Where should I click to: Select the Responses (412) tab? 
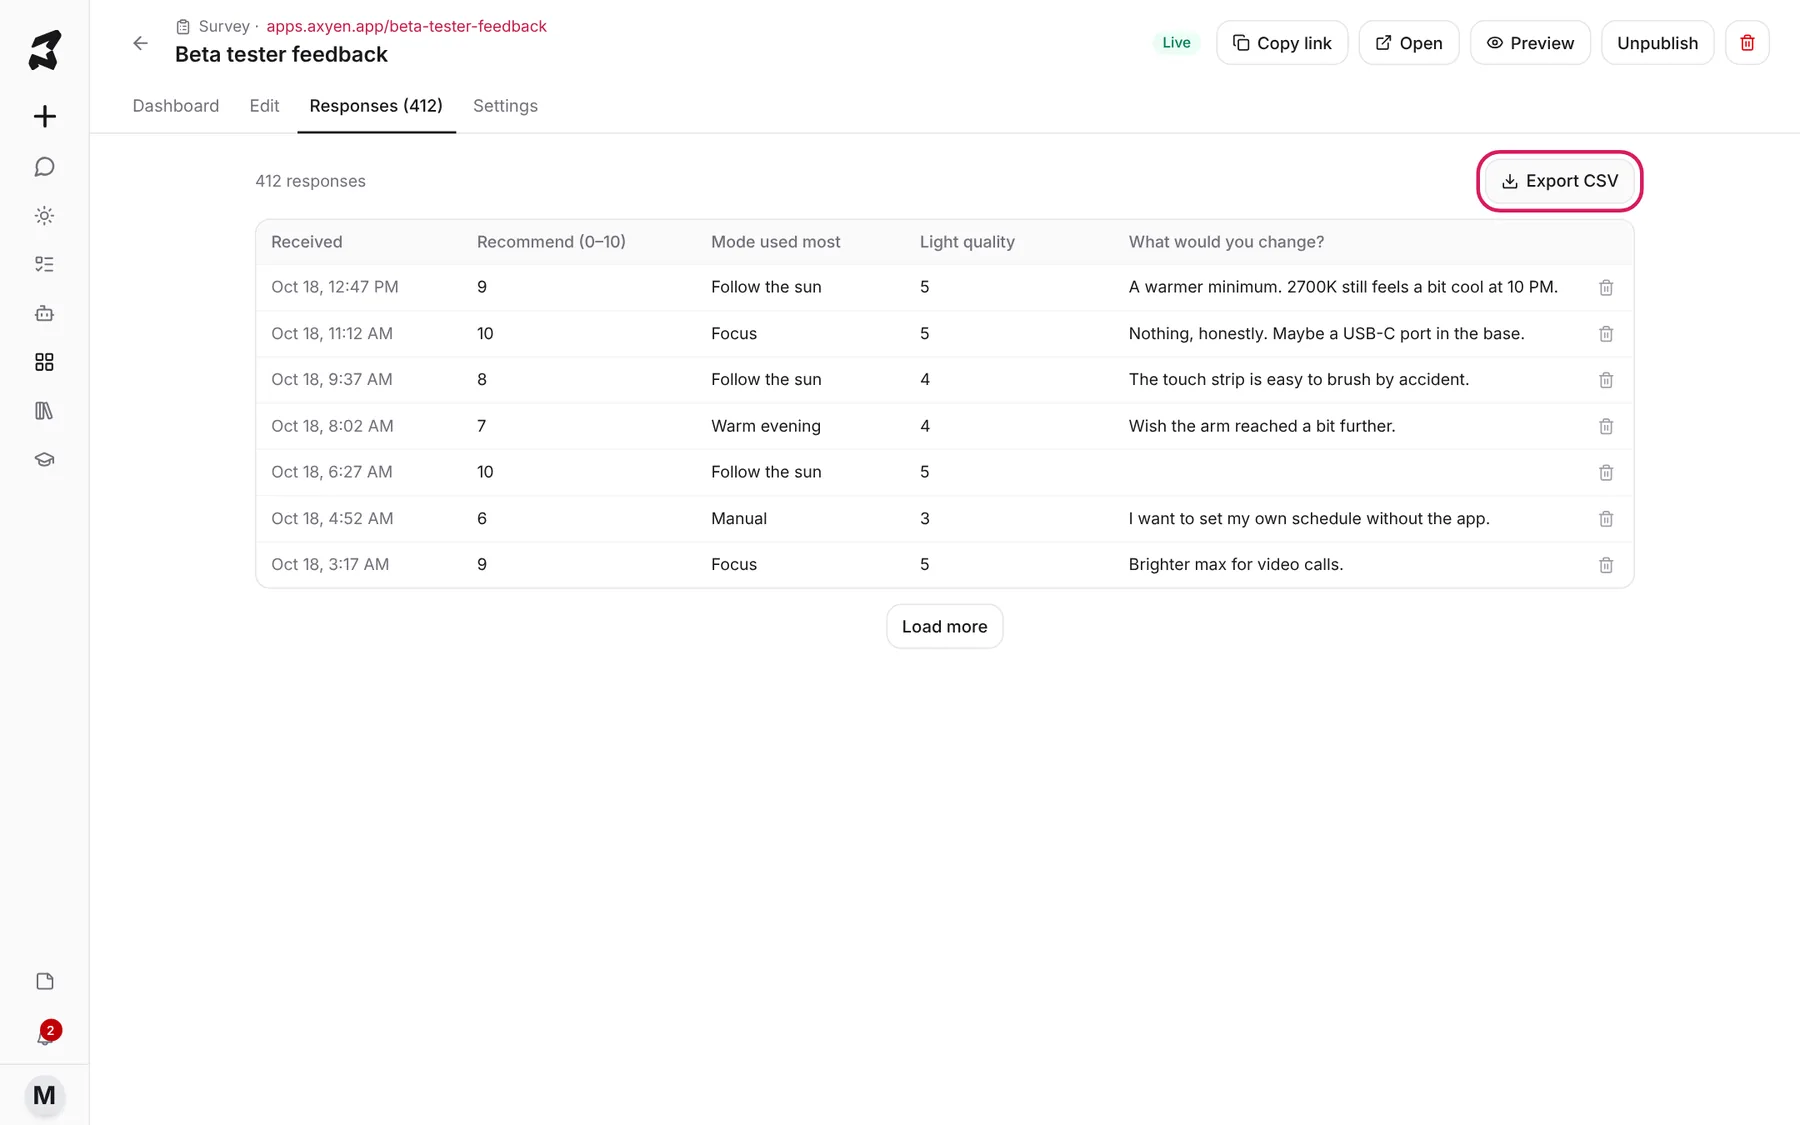click(376, 106)
